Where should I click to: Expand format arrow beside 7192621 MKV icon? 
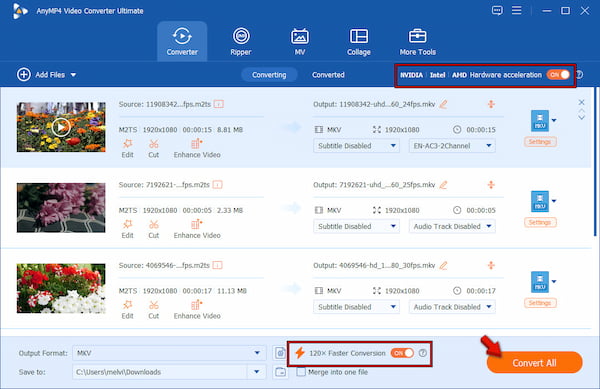554,201
